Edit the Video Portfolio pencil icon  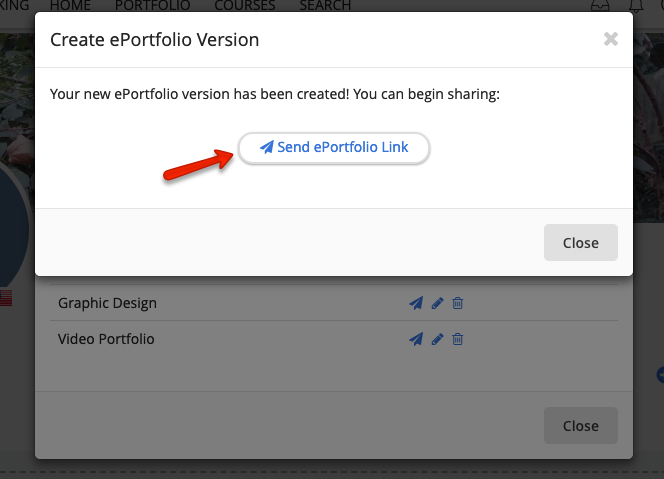coord(437,339)
